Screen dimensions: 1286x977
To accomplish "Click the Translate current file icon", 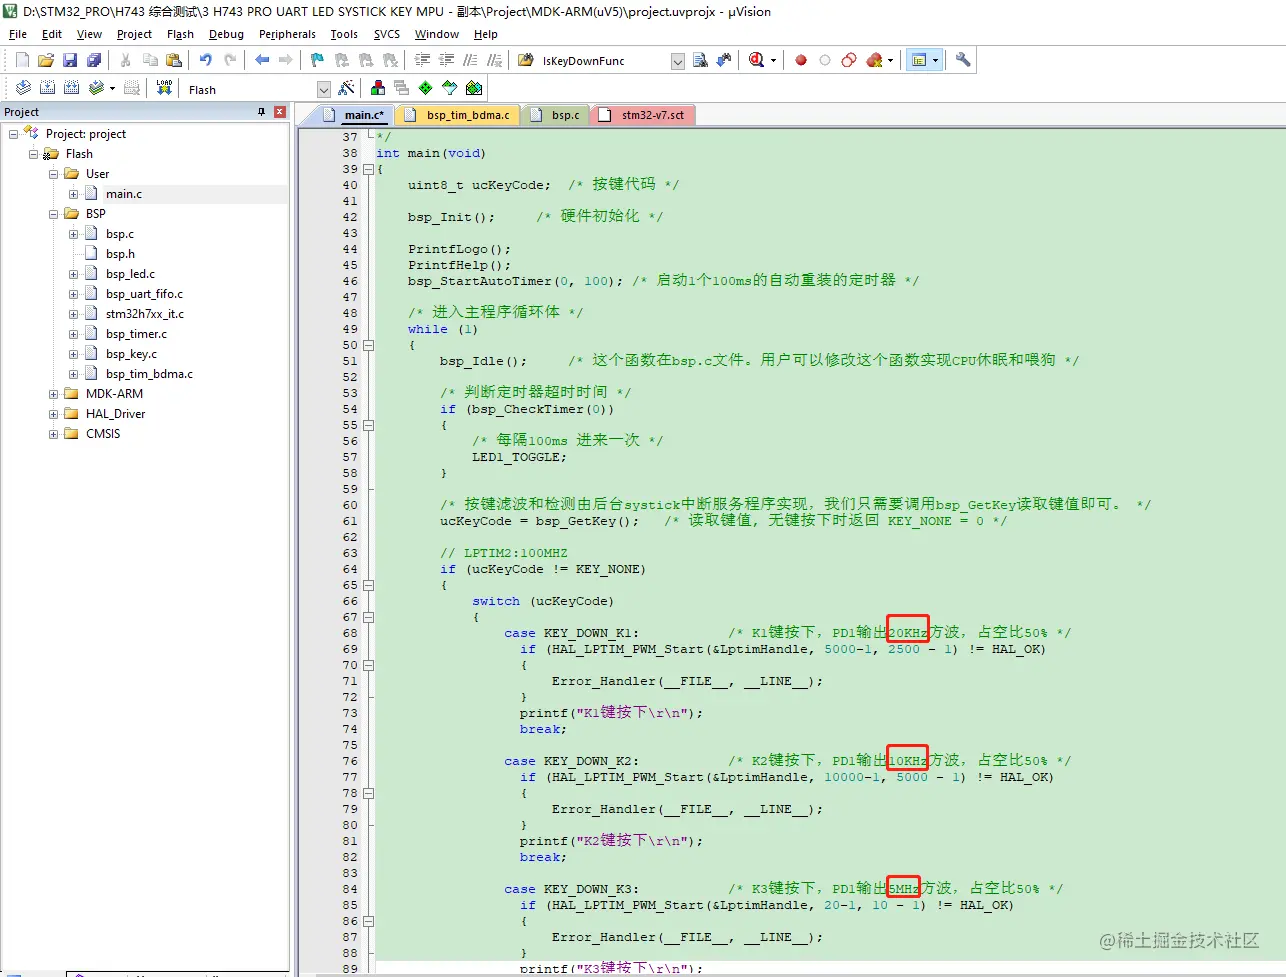I will [23, 88].
